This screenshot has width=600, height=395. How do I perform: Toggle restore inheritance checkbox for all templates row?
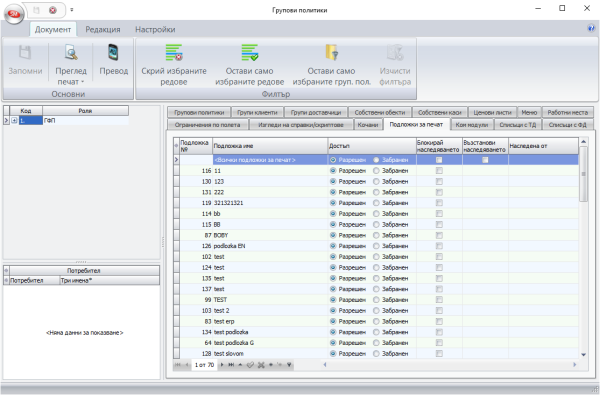485,160
